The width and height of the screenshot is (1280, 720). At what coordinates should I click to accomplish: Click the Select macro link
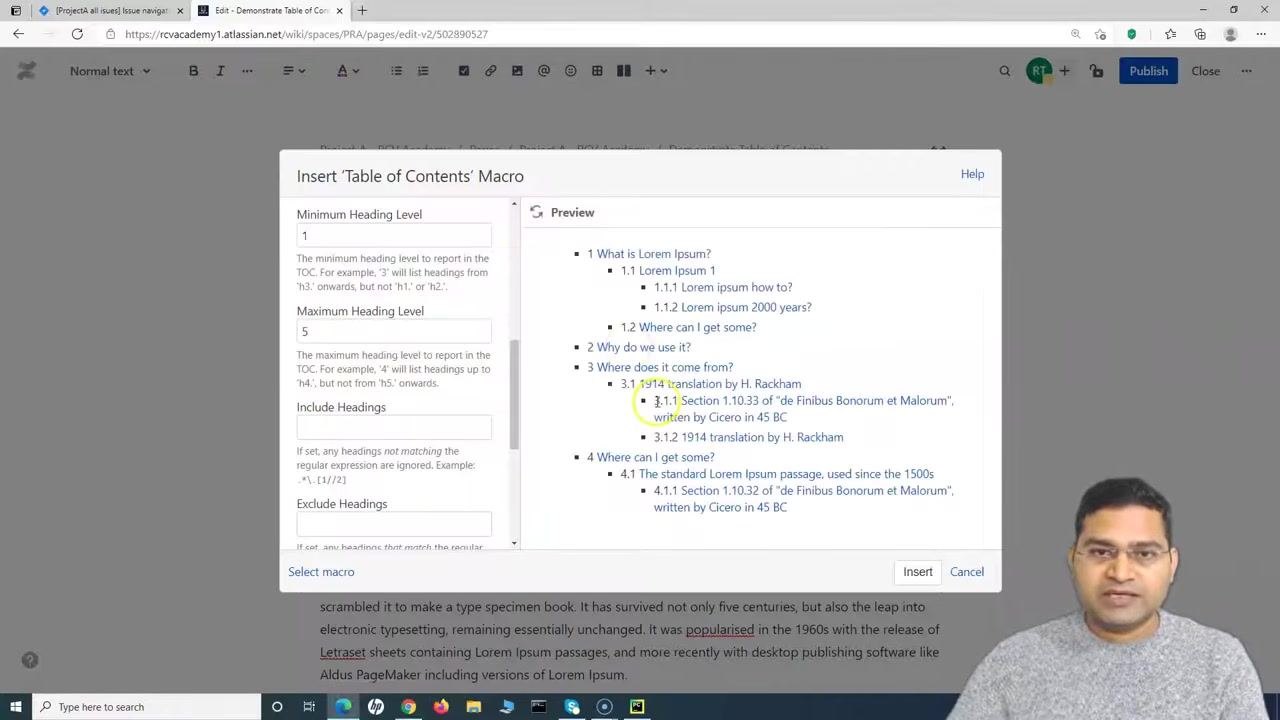[x=321, y=572]
